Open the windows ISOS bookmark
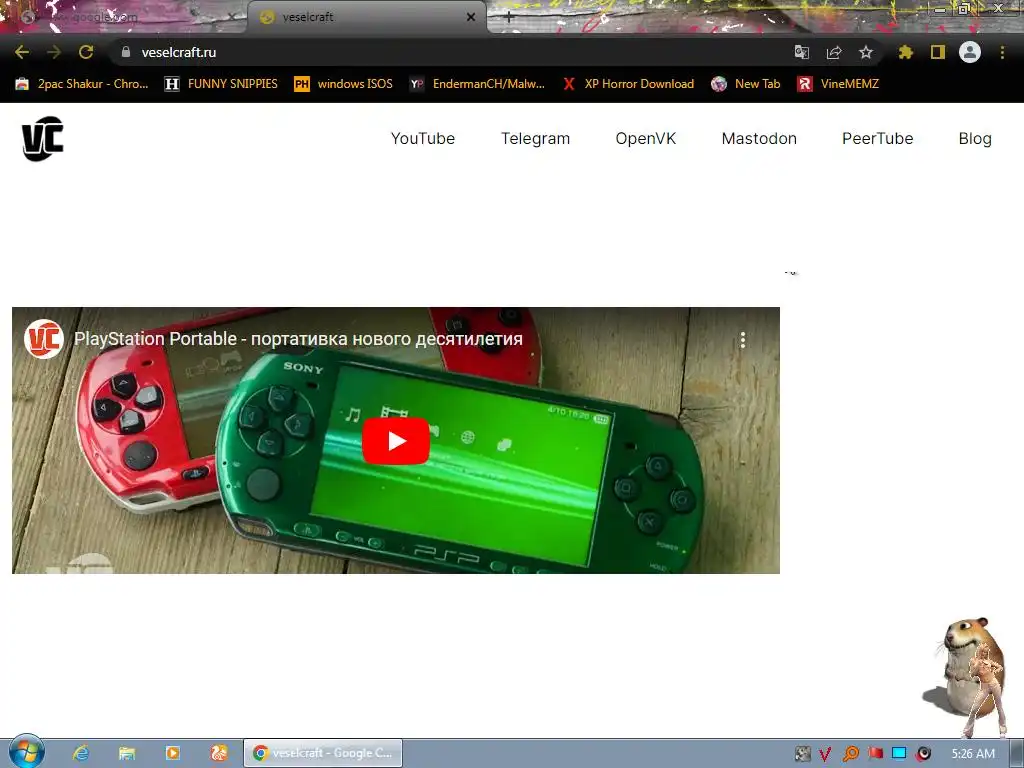Screen dimensions: 1024x768 (344, 84)
